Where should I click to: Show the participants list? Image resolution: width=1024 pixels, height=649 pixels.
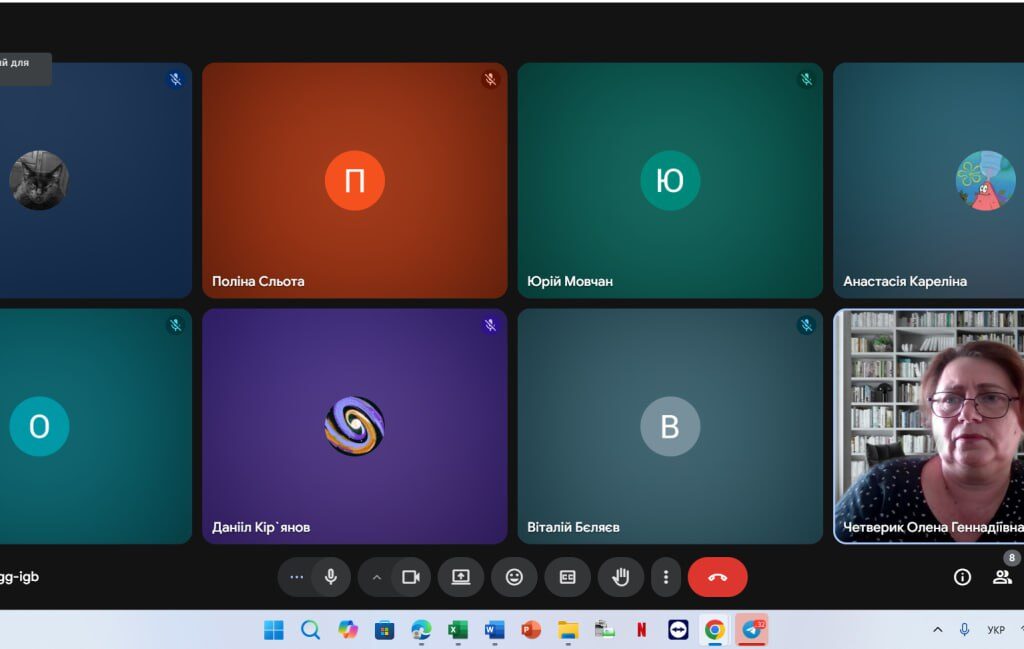pos(1001,577)
